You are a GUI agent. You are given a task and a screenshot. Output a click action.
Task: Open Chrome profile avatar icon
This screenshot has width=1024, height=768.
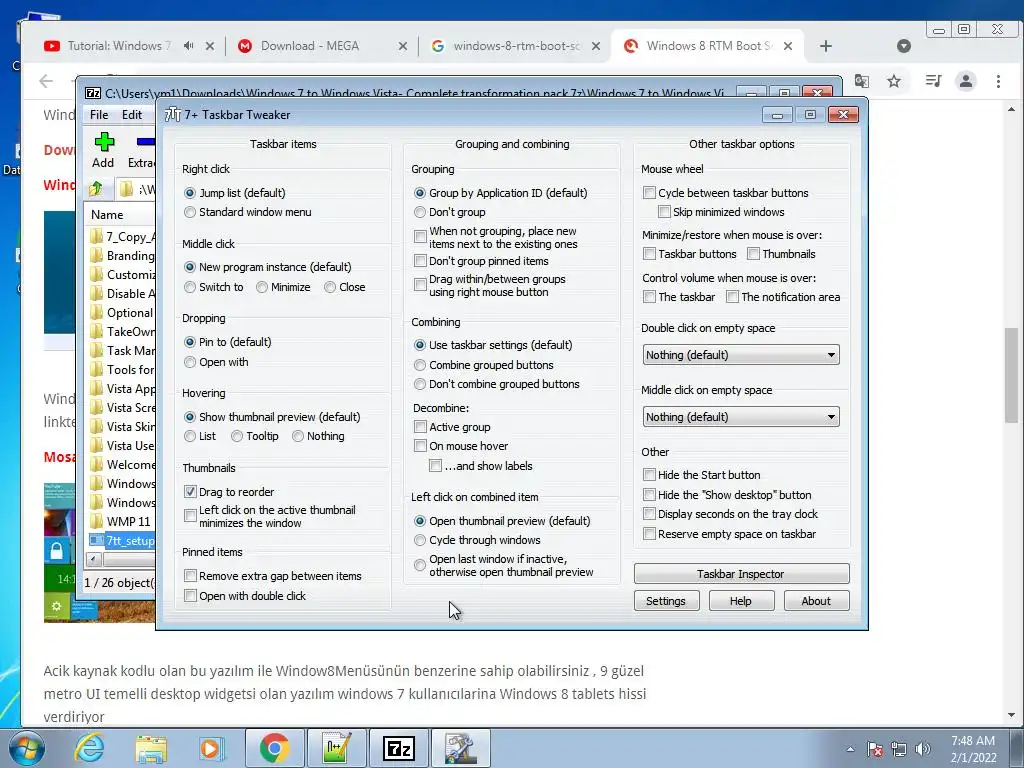point(966,81)
